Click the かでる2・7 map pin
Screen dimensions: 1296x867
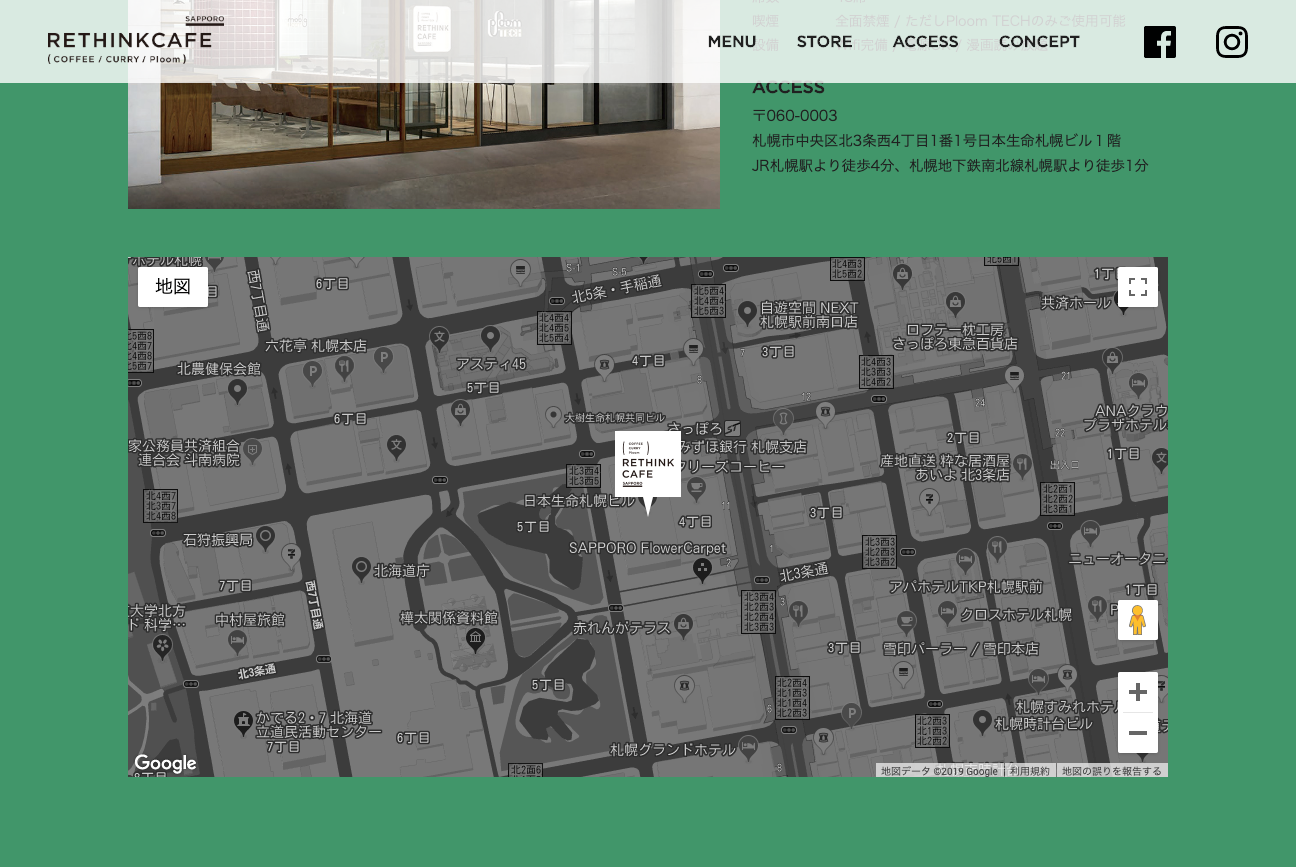coord(243,721)
